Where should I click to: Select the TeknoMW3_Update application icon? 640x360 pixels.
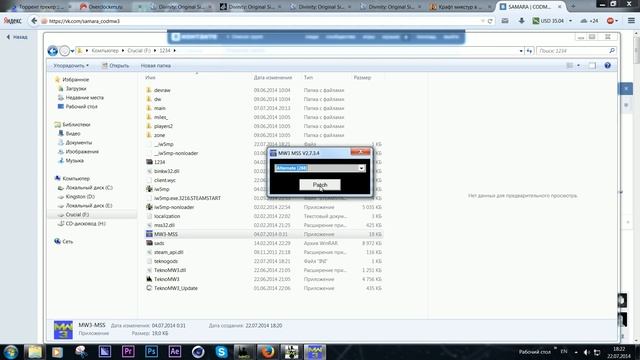[149, 288]
